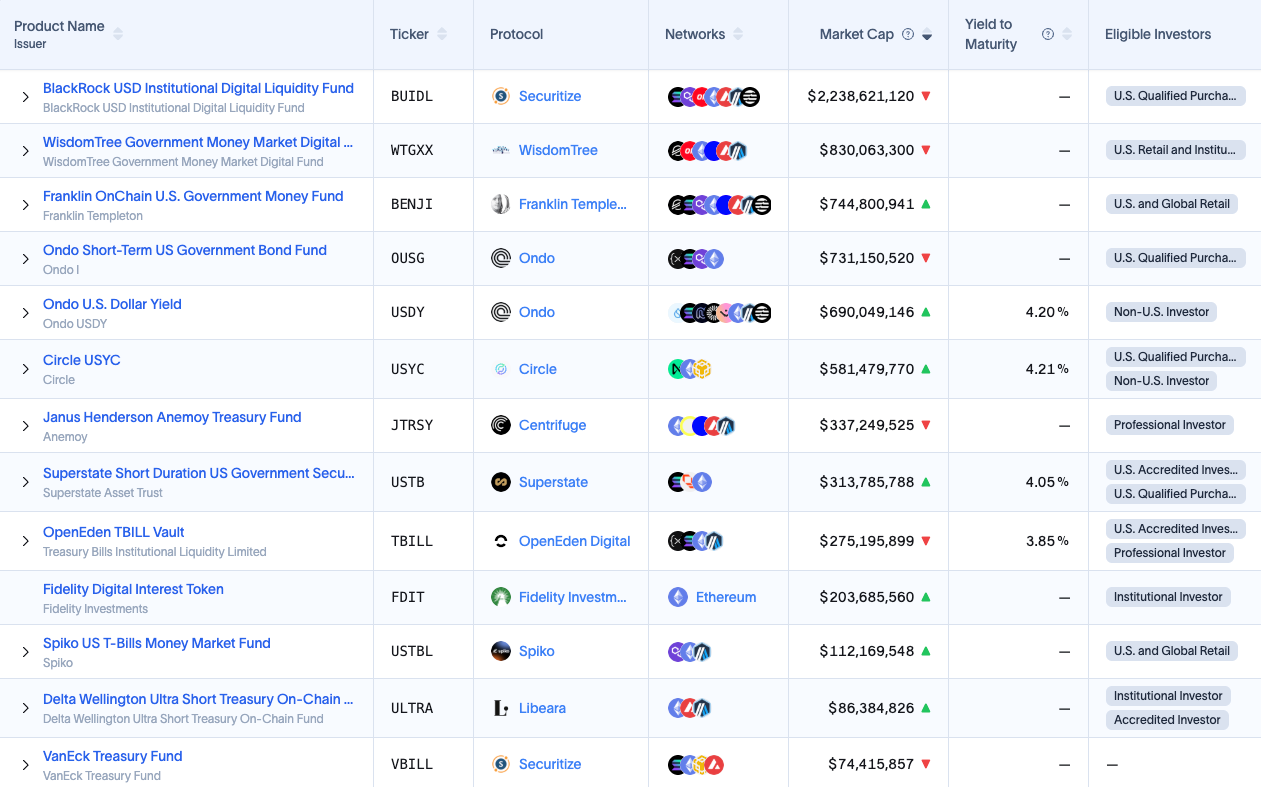Expand Franklin OnChain fund row
The image size is (1261, 787).
(26, 205)
